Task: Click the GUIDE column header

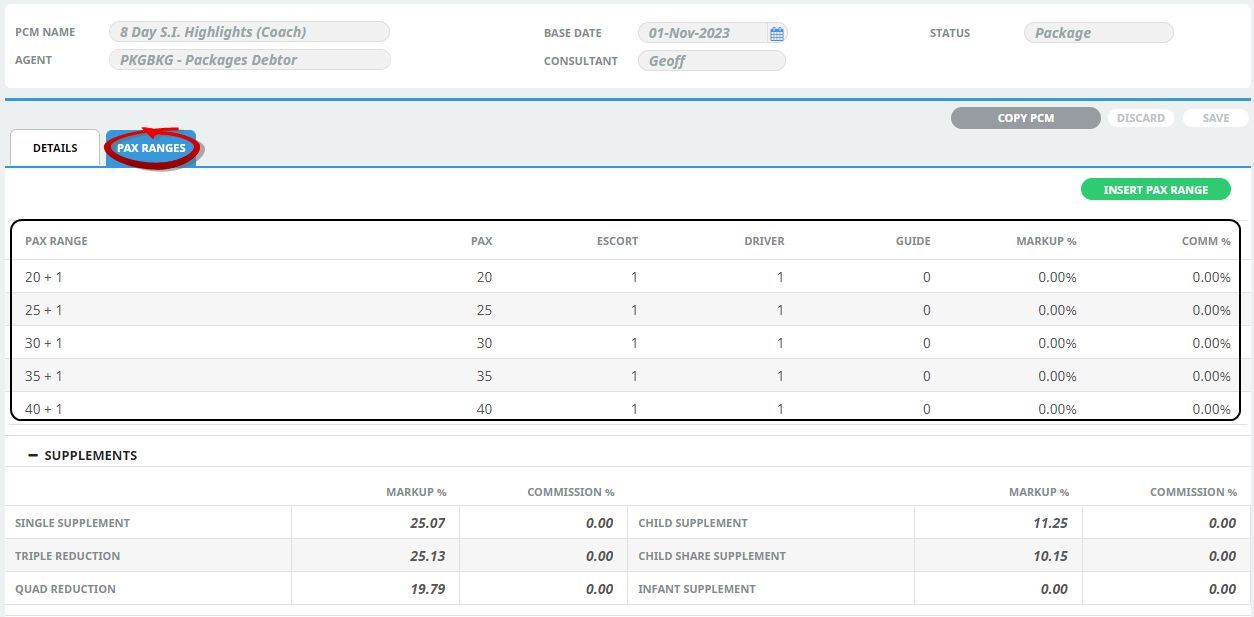Action: point(914,241)
